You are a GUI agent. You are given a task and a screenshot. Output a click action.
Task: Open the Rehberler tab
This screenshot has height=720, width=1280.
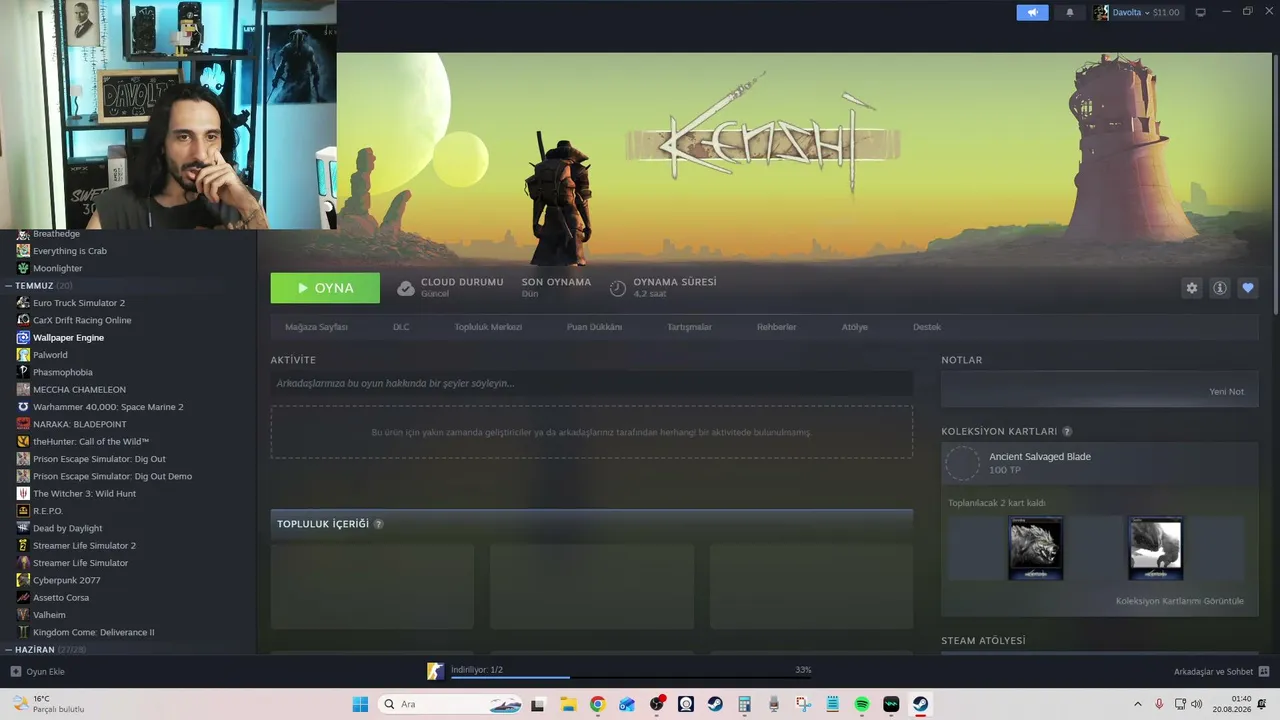coord(776,327)
